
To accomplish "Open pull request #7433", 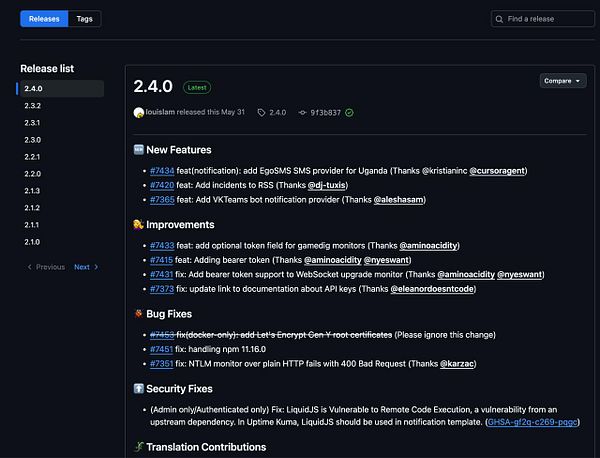I will tap(162, 246).
